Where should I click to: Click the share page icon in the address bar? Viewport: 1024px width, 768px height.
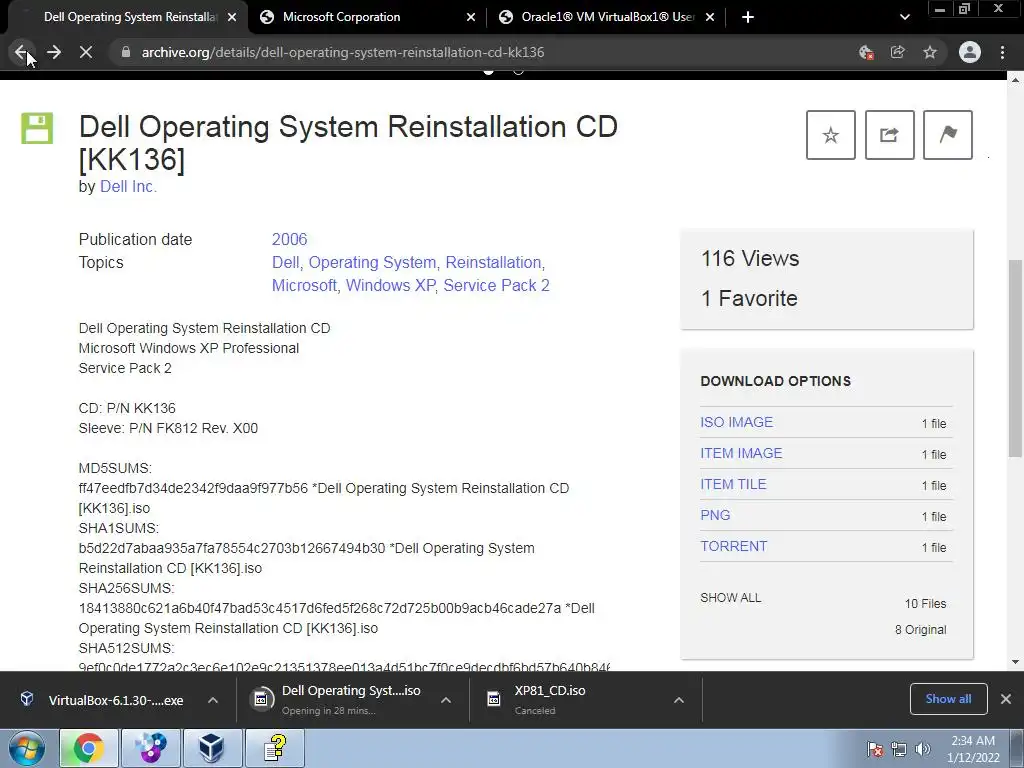tap(898, 52)
